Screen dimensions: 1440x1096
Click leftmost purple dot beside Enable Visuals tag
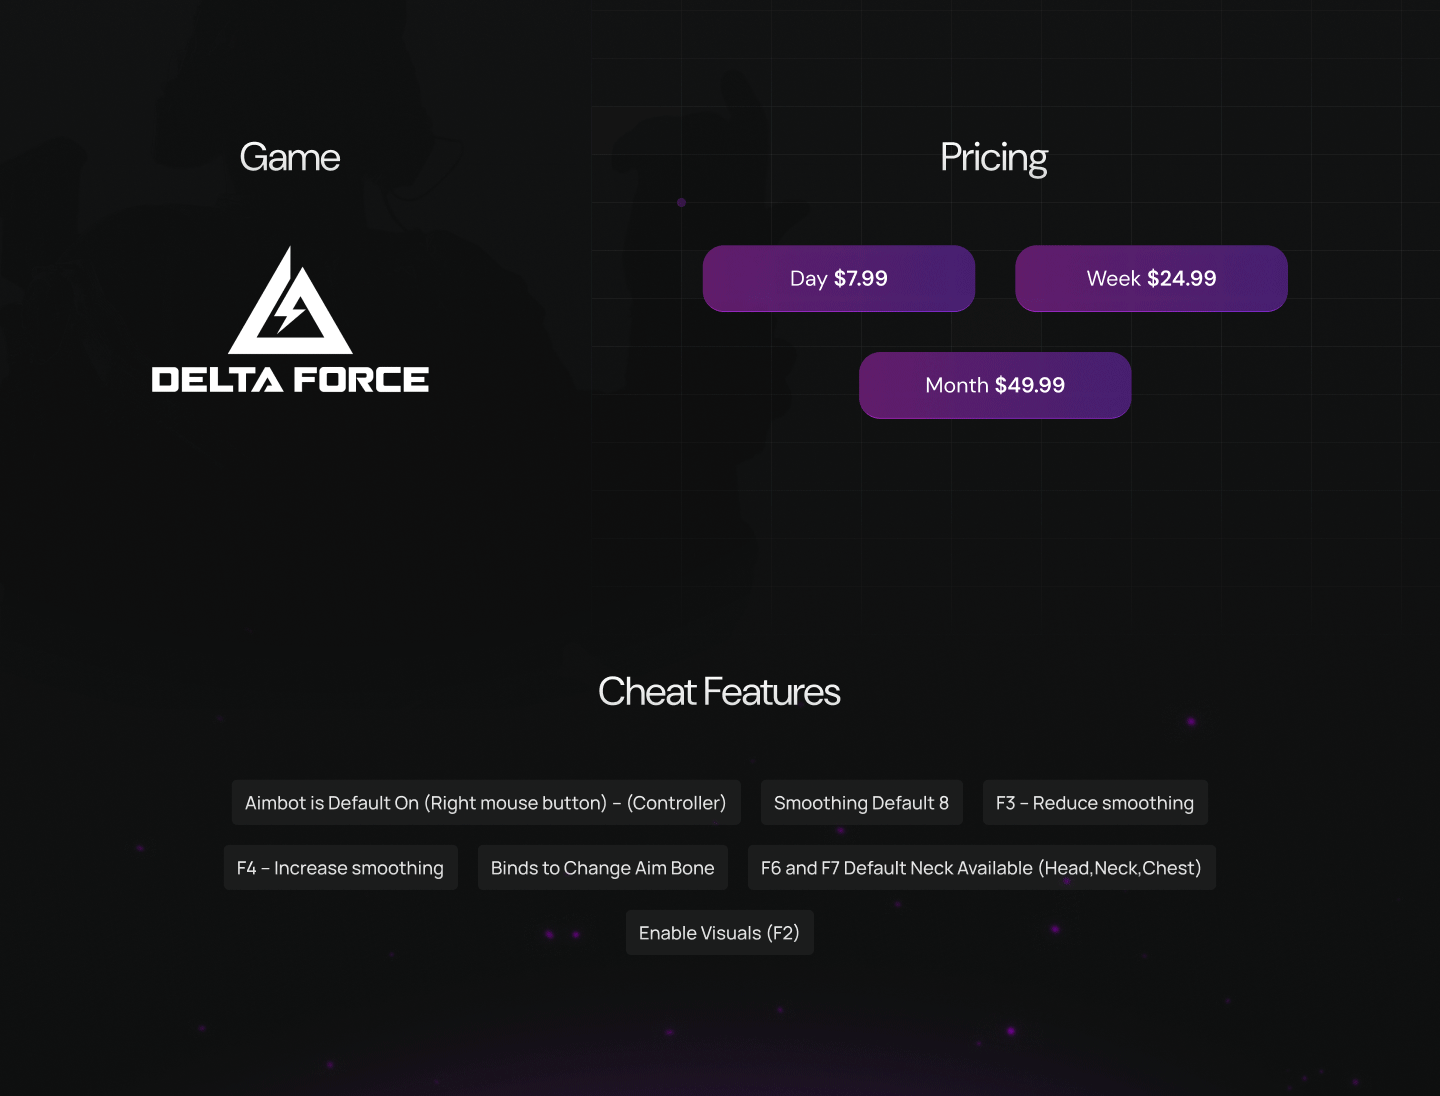tap(549, 934)
